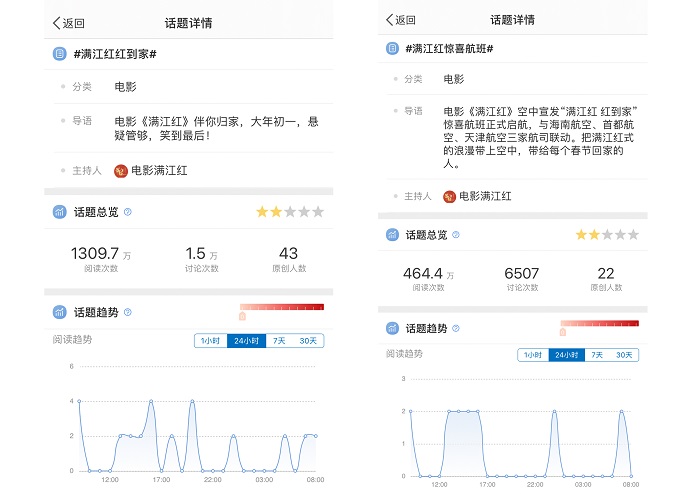Tap the 17:00 peak point in left chart
Image resolution: width=700 pixels, height=494 pixels.
(x=151, y=401)
